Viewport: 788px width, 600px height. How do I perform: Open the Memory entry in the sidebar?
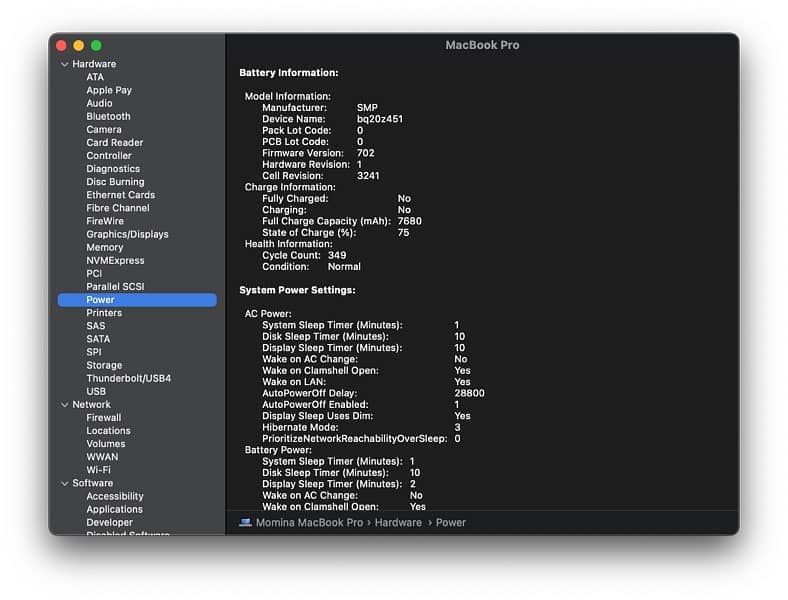pyautogui.click(x=104, y=247)
